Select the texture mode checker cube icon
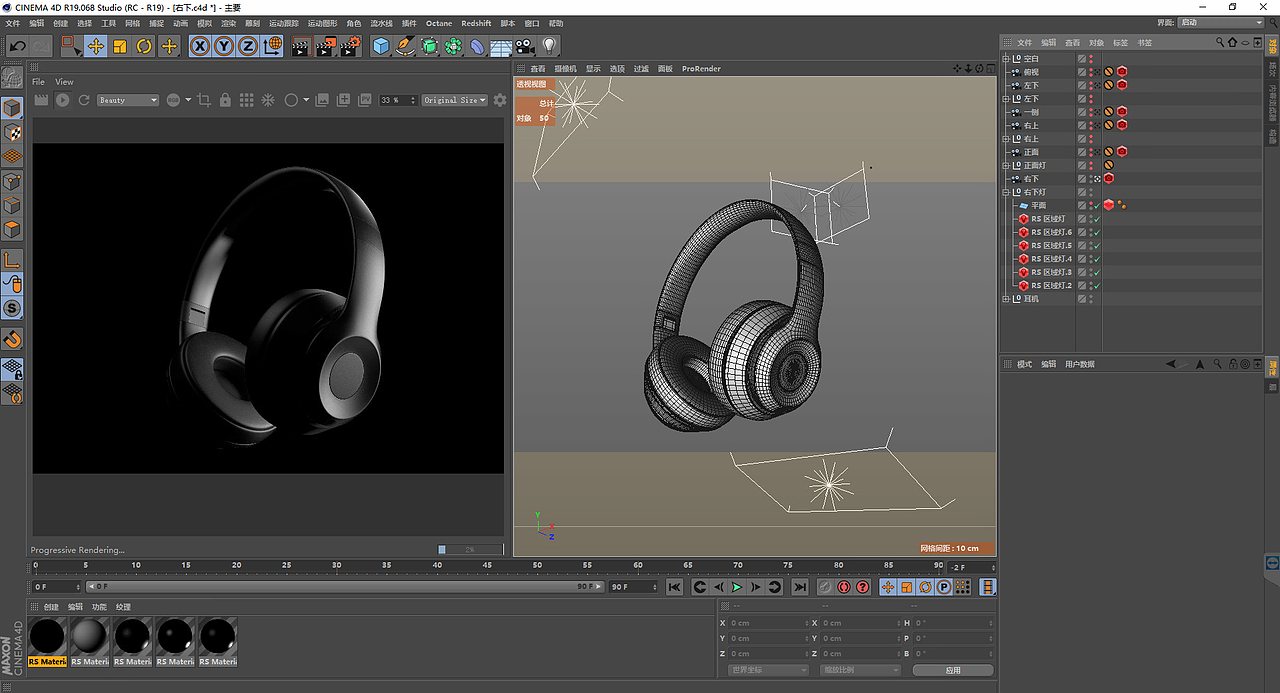 pyautogui.click(x=12, y=132)
